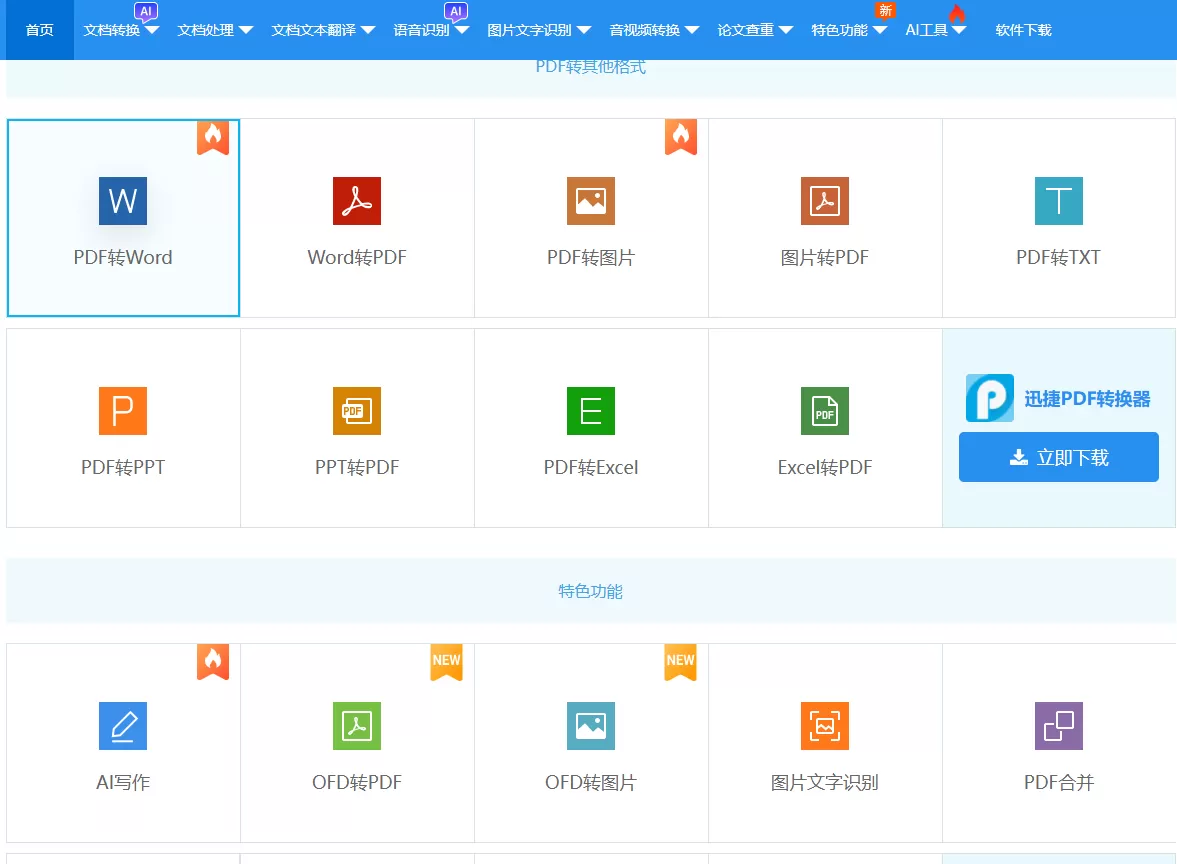Open the 软件下载 menu item
Screen dimensions: 1177x864
click(x=1022, y=30)
